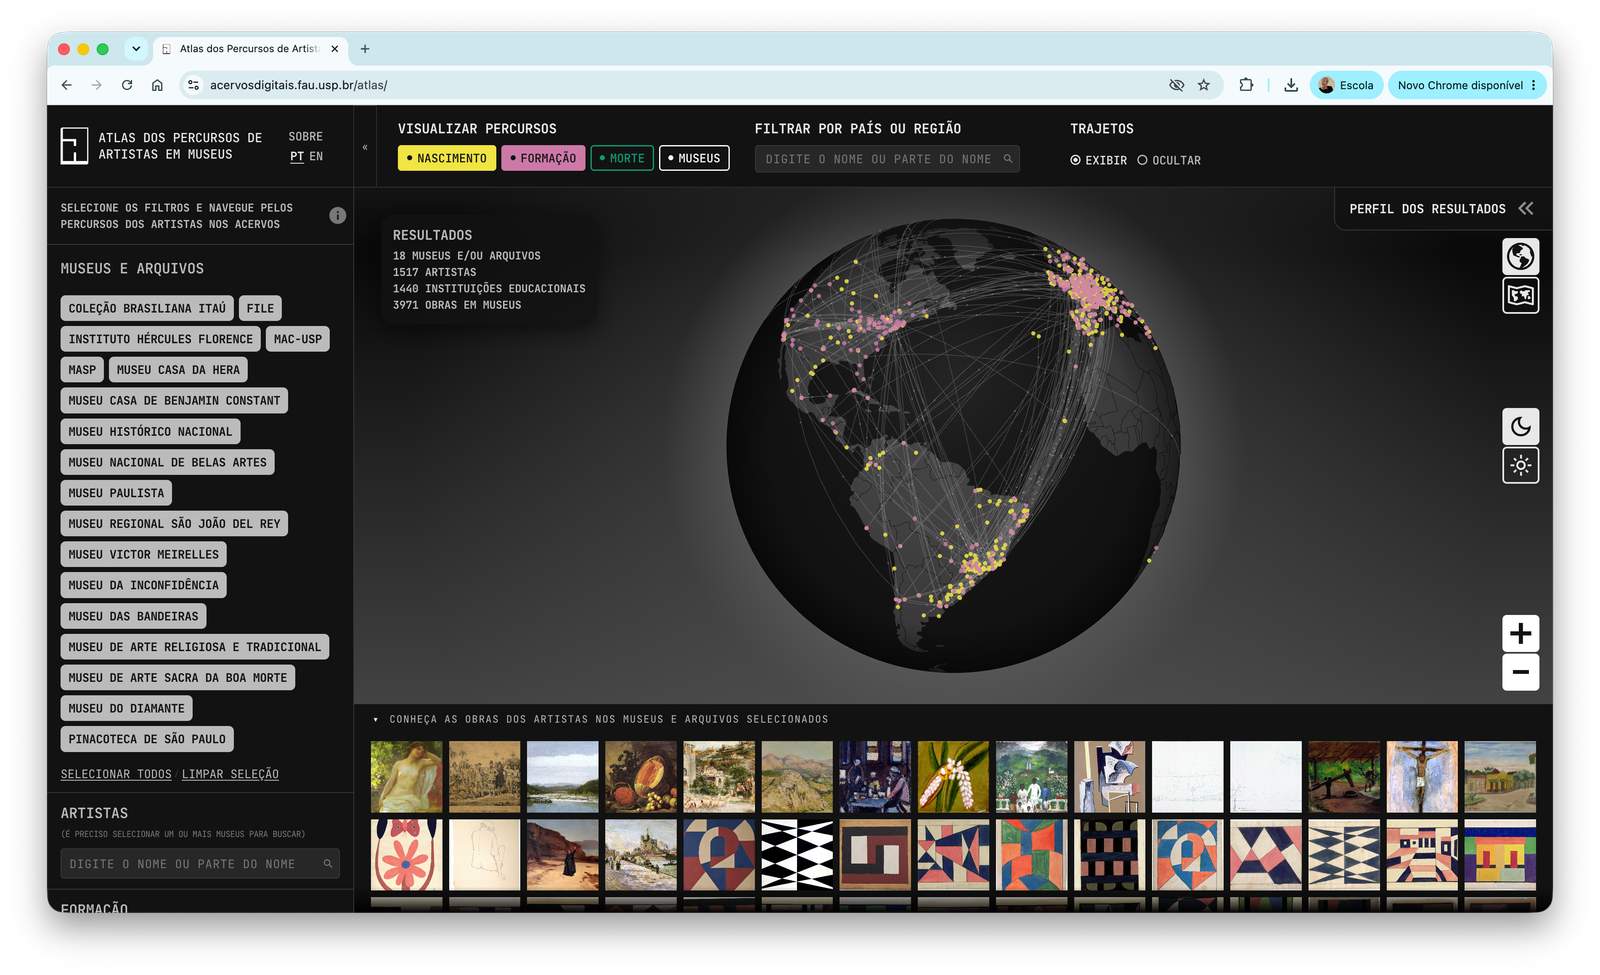
Task: Click the Chrome reload icon
Action: tap(127, 85)
